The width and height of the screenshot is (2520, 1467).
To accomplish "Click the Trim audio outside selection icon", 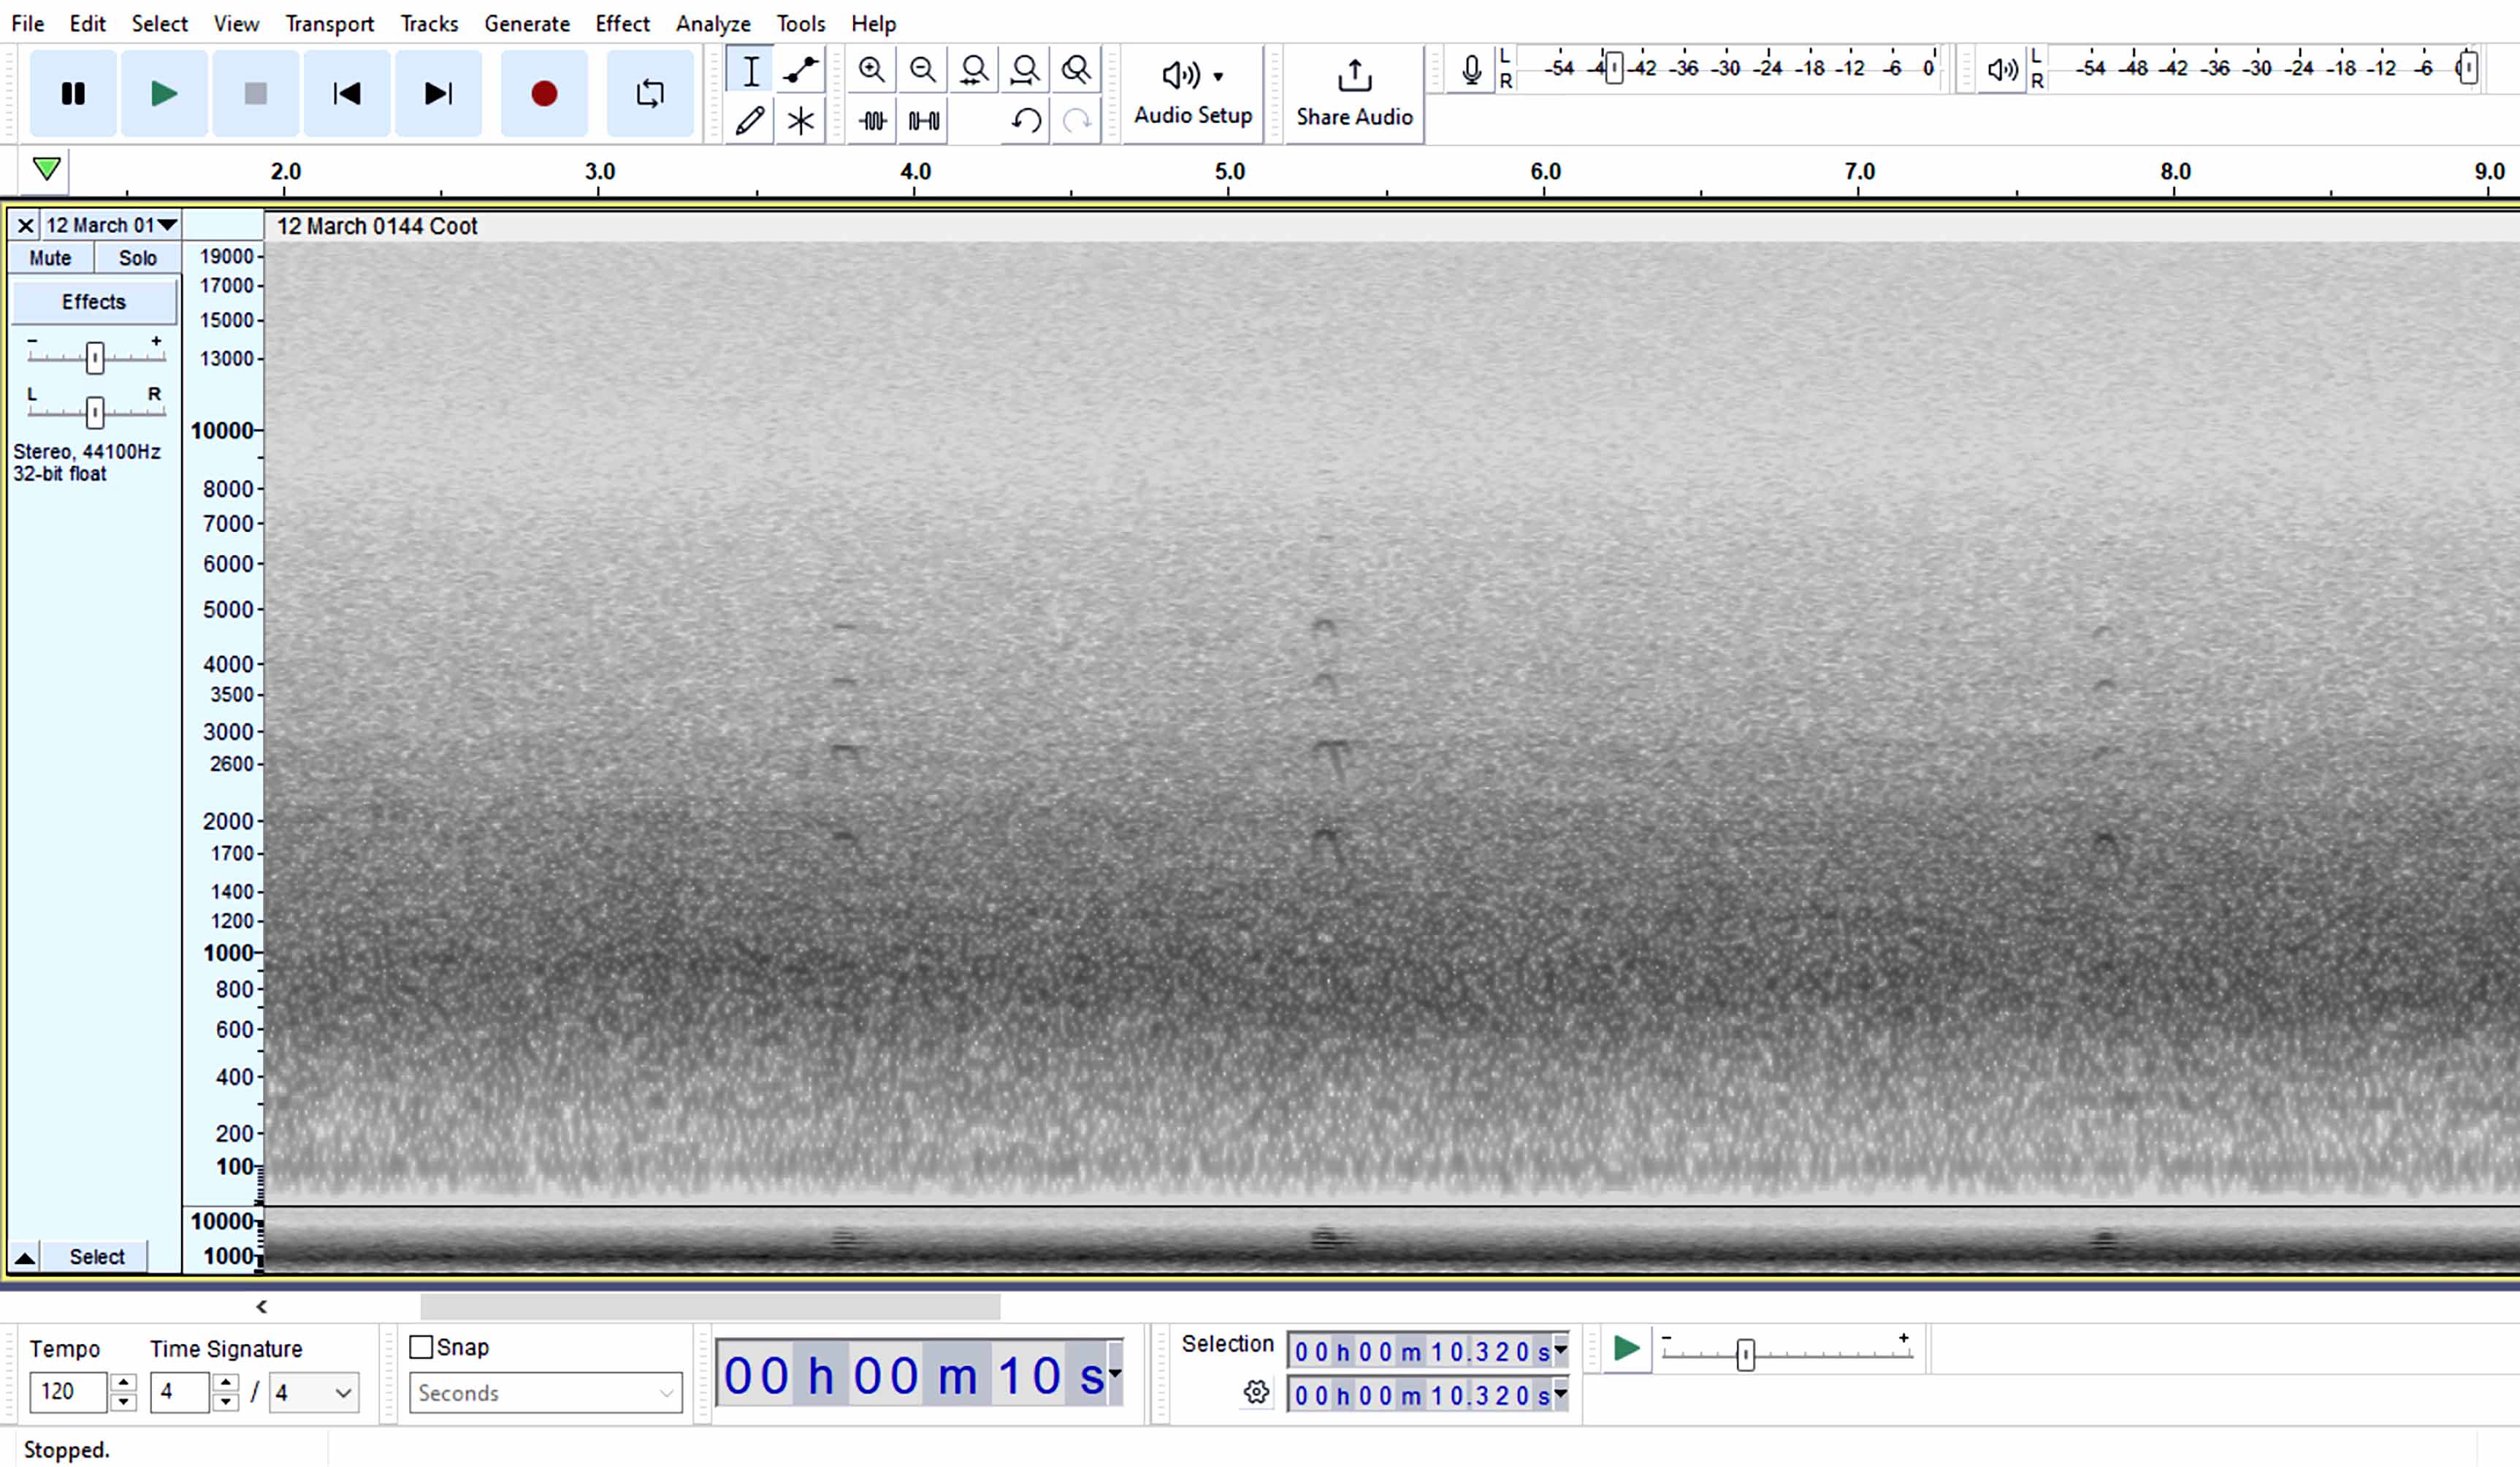I will coord(872,121).
